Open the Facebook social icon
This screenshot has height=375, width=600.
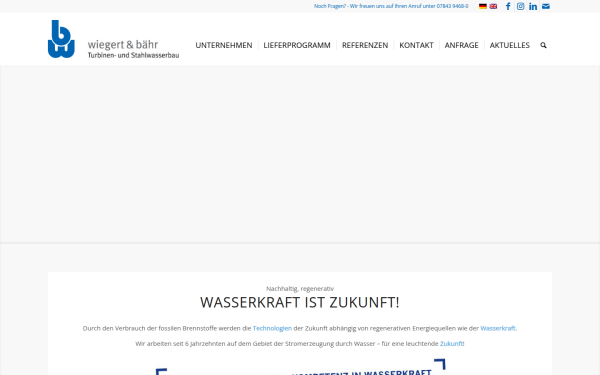(x=508, y=6)
